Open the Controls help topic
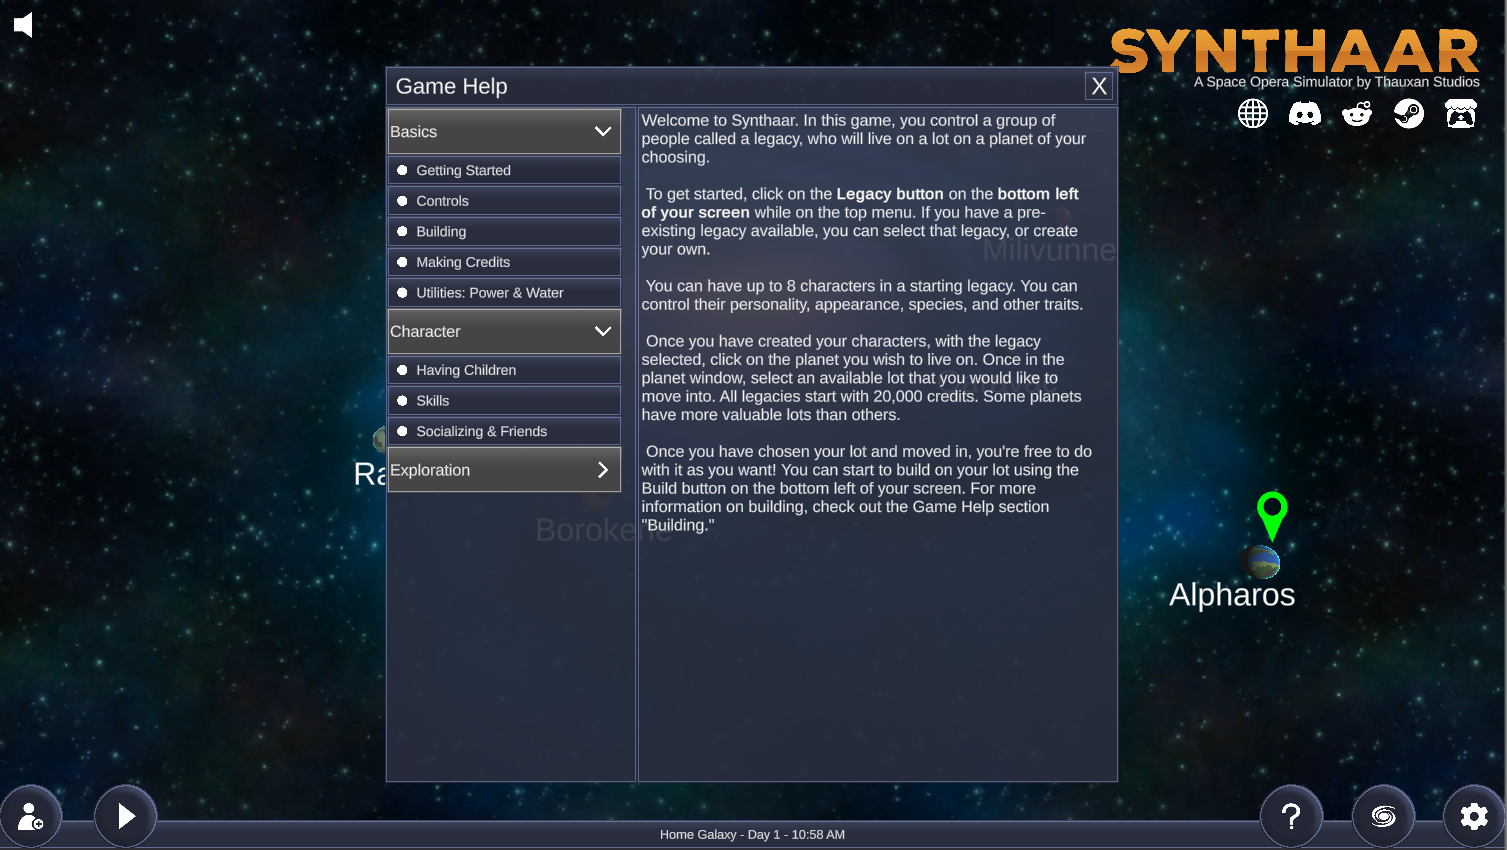 click(504, 201)
